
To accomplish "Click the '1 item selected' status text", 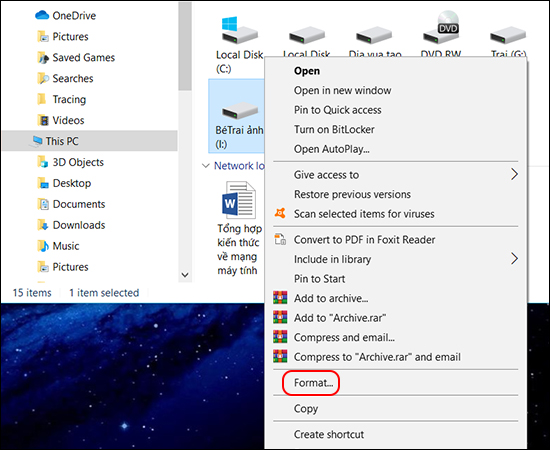I will [104, 293].
